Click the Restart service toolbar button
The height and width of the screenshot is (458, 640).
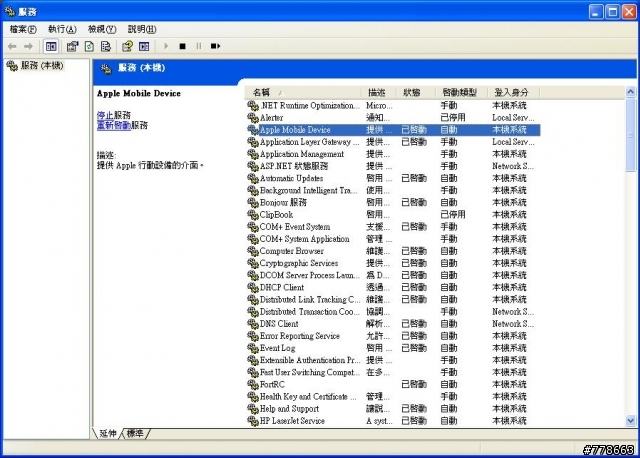point(215,46)
